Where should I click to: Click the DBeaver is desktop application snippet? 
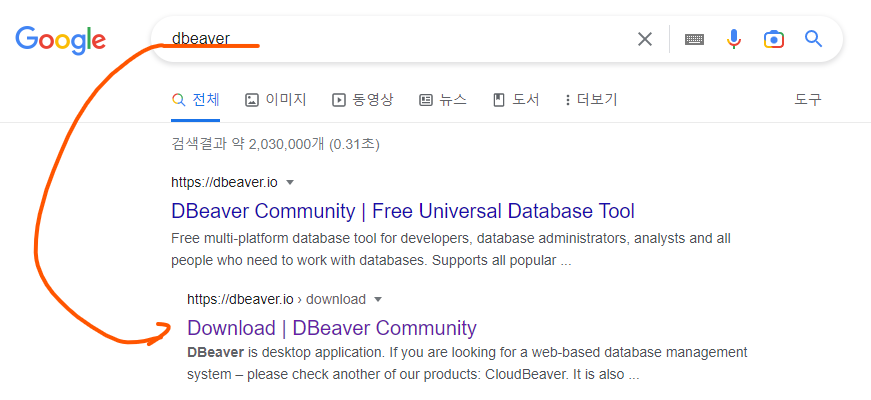coord(467,363)
